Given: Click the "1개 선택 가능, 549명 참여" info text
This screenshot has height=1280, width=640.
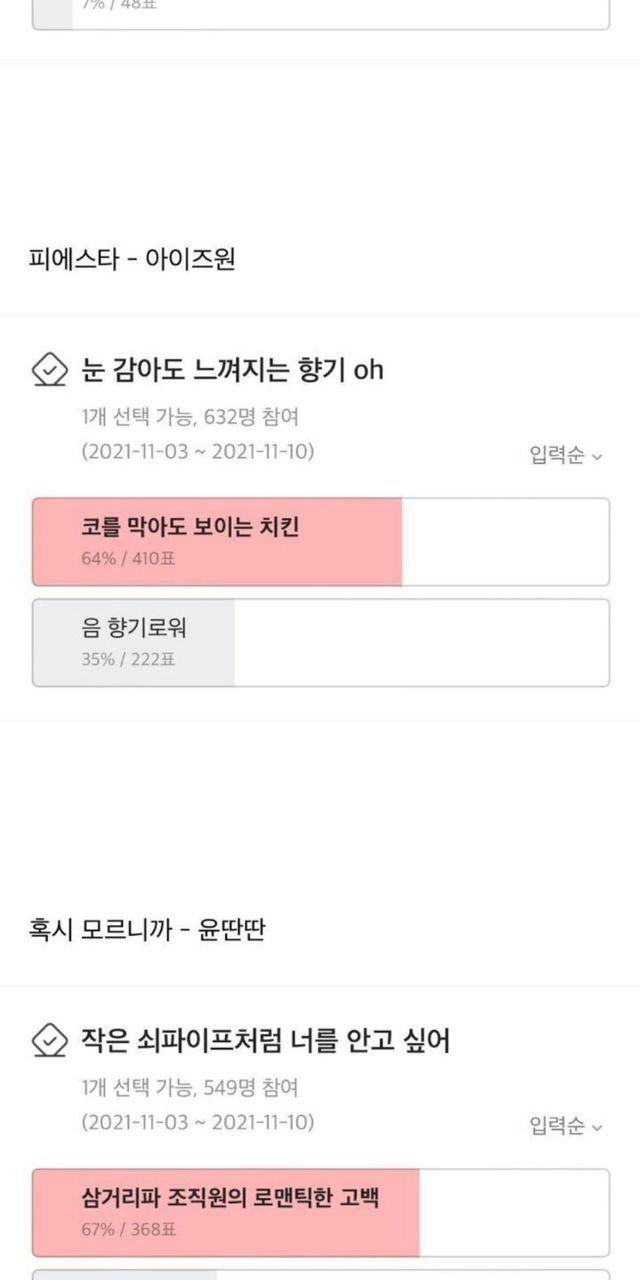Looking at the screenshot, I should [190, 1088].
